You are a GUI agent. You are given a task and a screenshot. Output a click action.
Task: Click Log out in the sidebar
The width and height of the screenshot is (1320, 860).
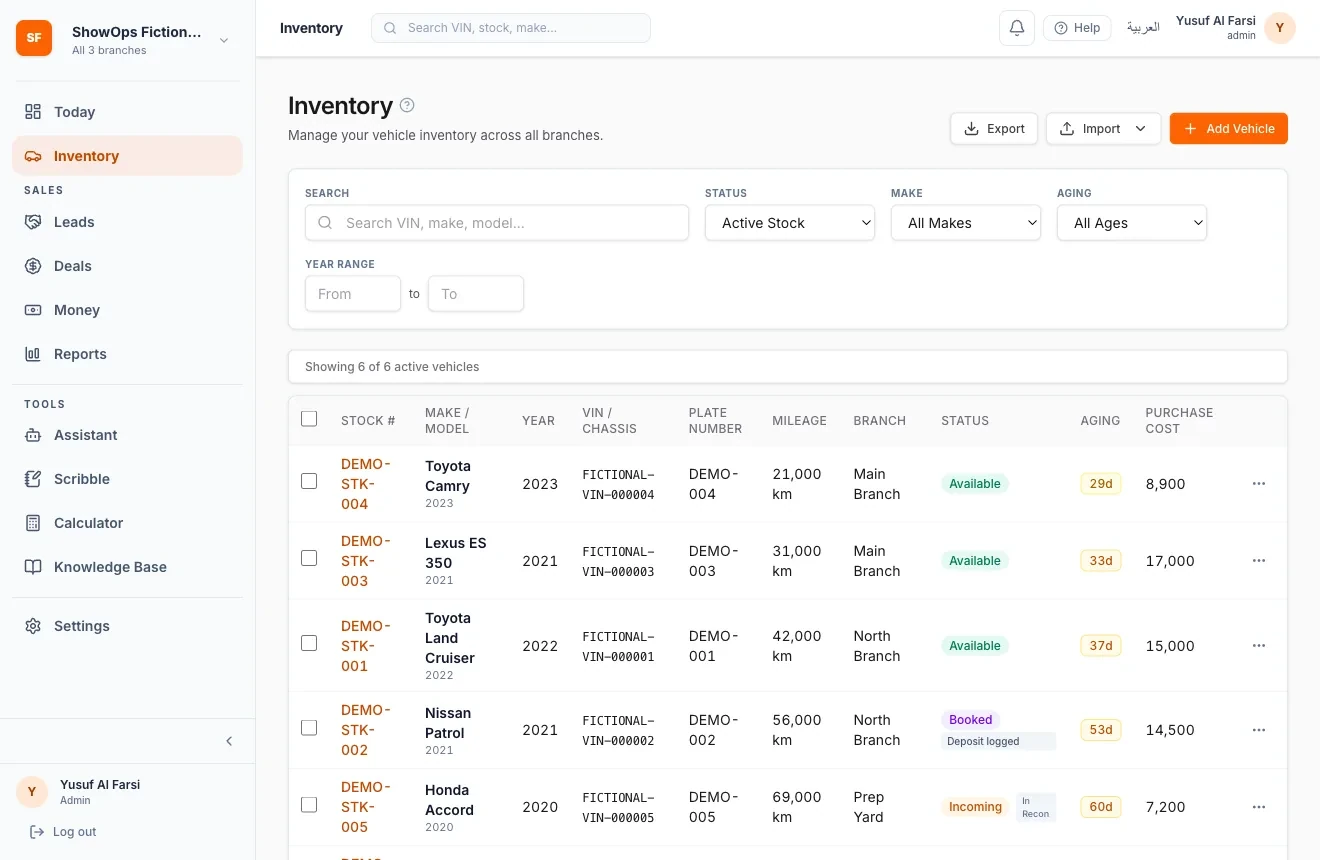63,832
